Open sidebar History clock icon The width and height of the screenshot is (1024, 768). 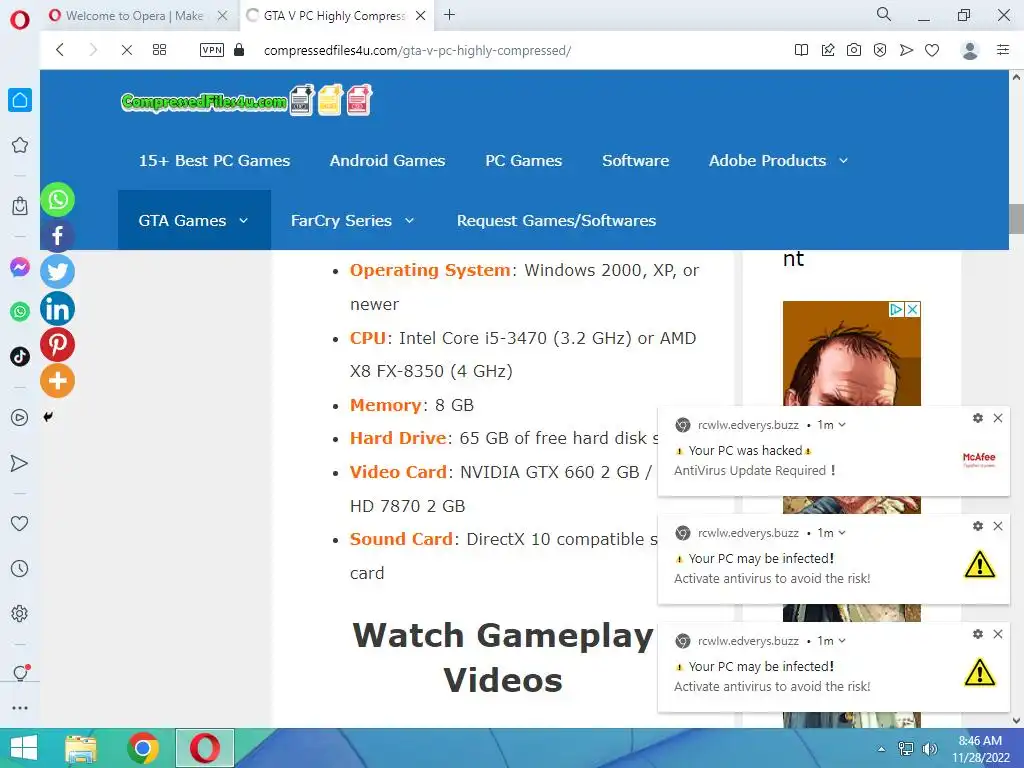point(20,569)
